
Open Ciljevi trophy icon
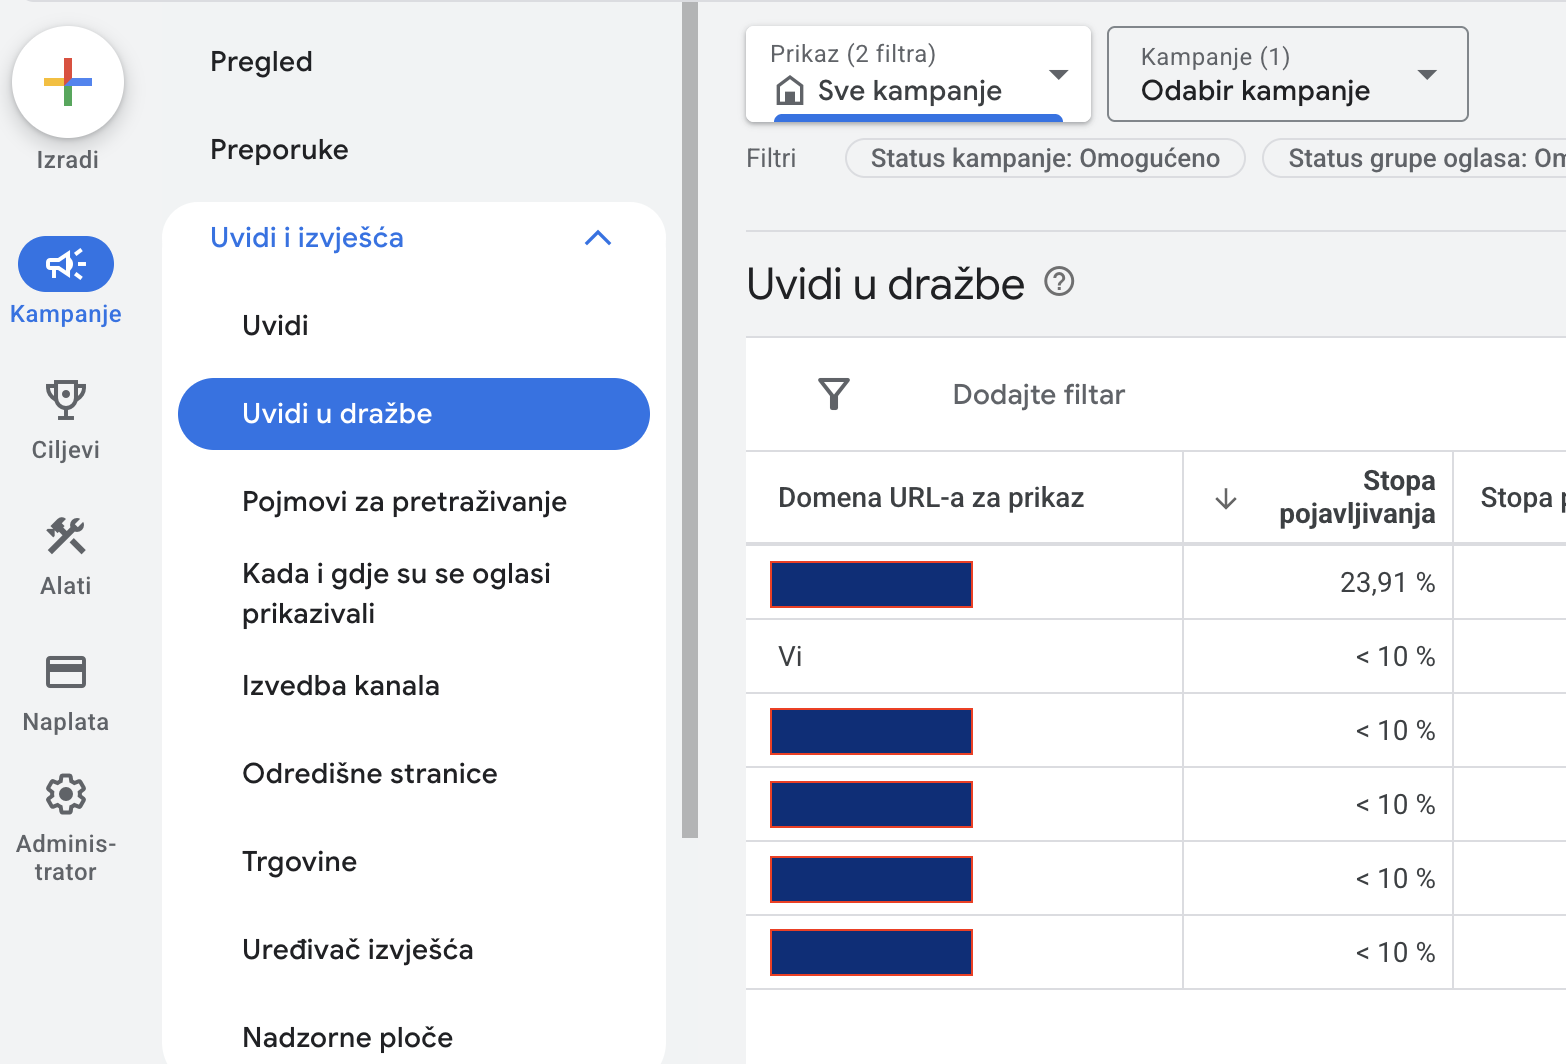click(x=66, y=400)
